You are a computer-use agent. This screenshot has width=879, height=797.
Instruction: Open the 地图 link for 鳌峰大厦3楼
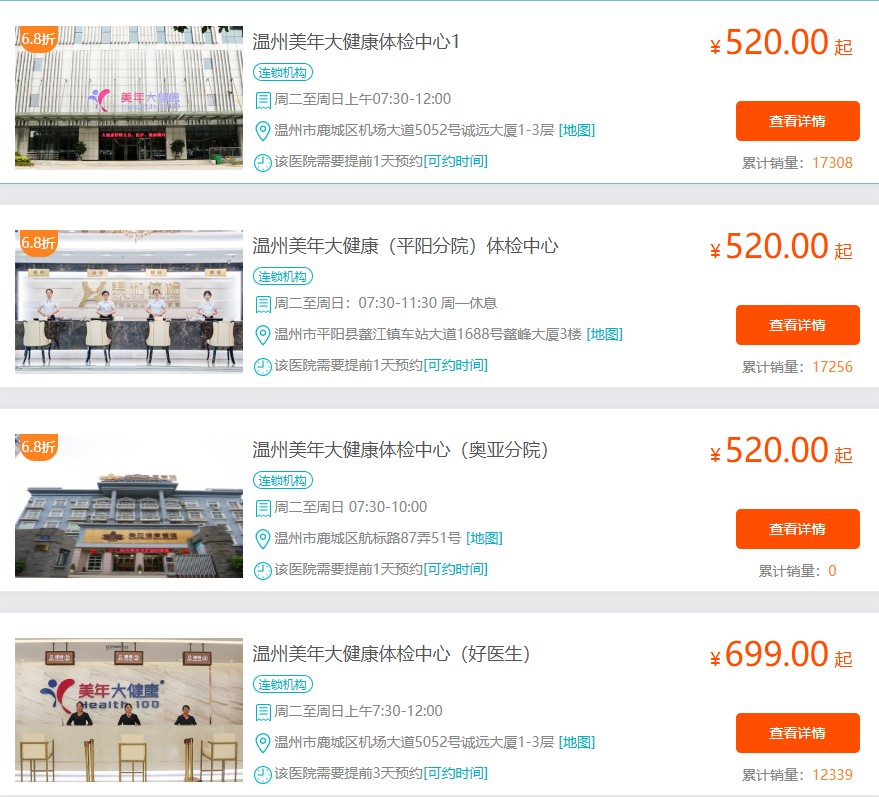click(x=604, y=335)
